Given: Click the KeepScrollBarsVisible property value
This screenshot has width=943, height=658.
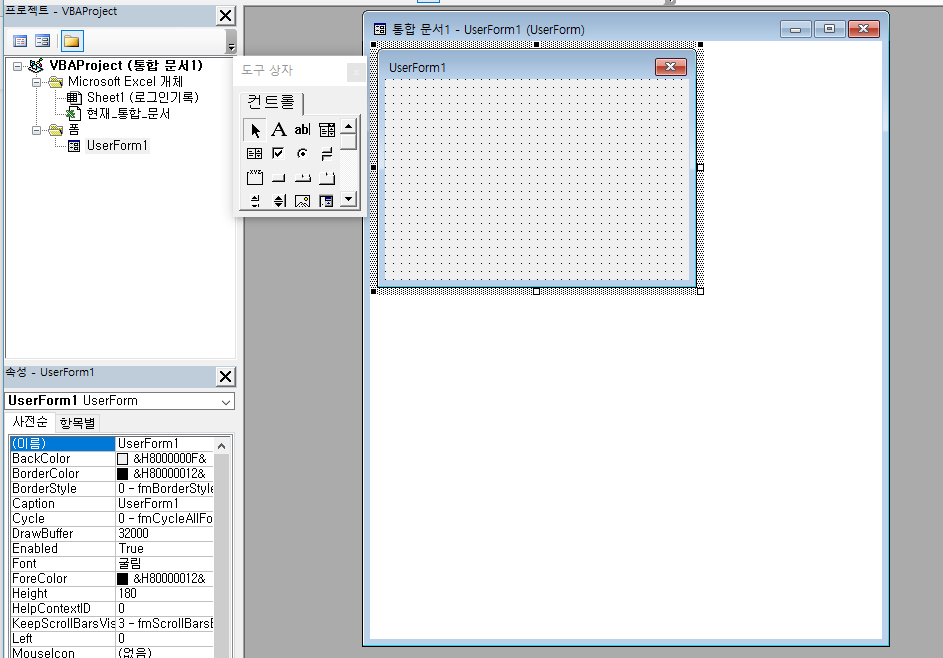Looking at the screenshot, I should coord(164,624).
